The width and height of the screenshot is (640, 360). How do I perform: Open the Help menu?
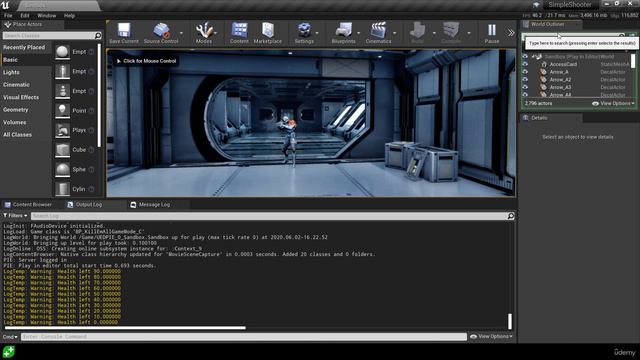point(69,16)
